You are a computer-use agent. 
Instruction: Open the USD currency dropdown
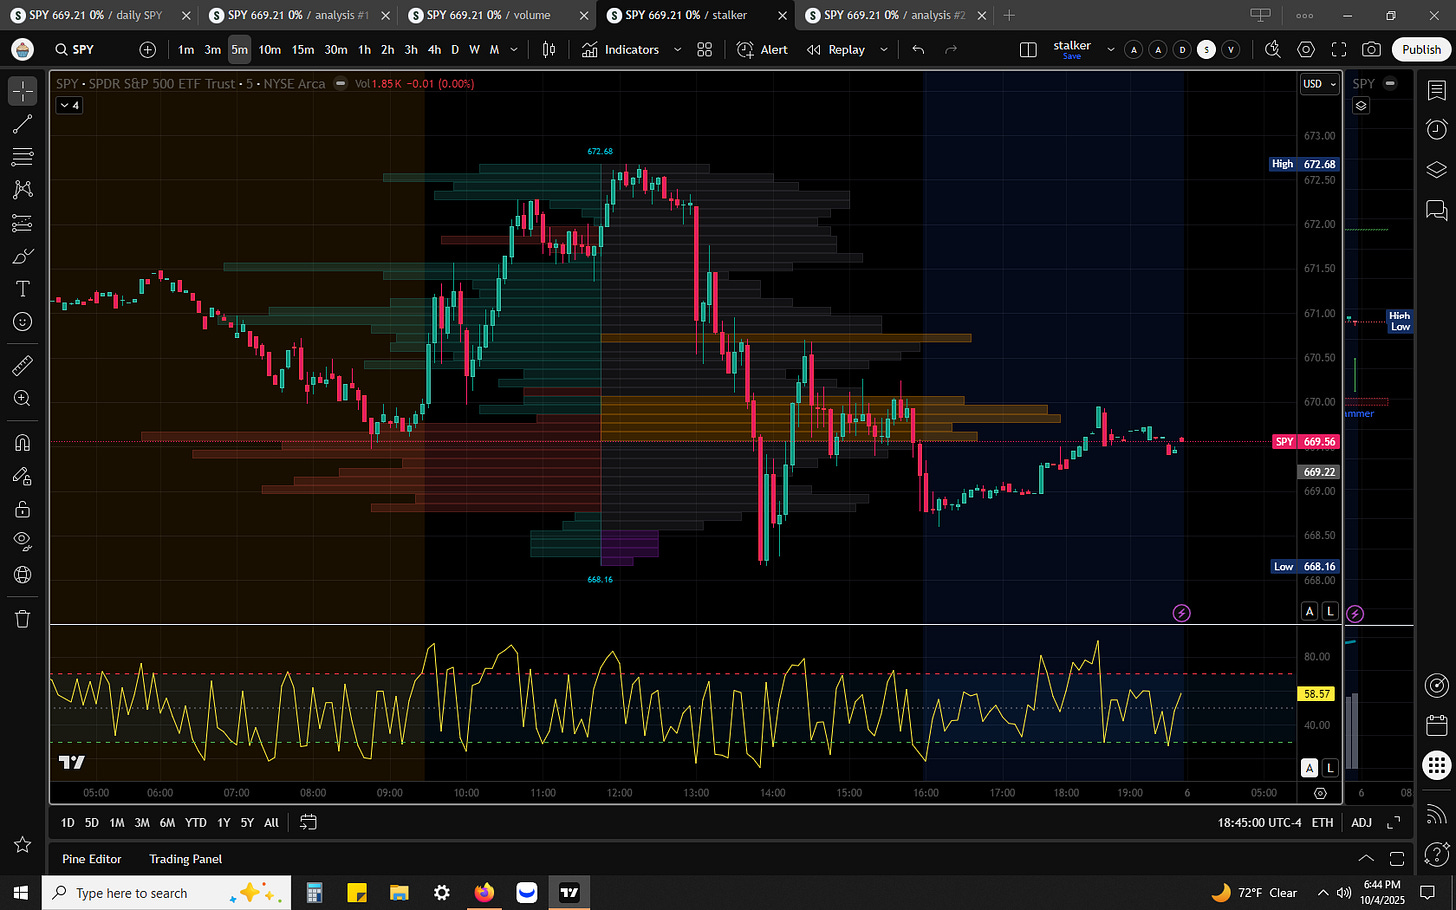click(1319, 84)
